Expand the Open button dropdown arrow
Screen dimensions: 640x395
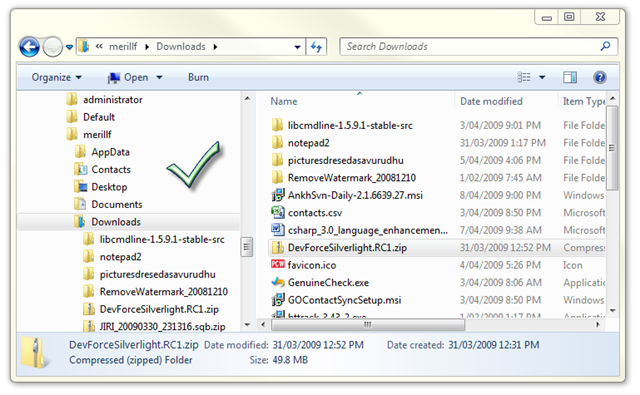click(x=159, y=78)
